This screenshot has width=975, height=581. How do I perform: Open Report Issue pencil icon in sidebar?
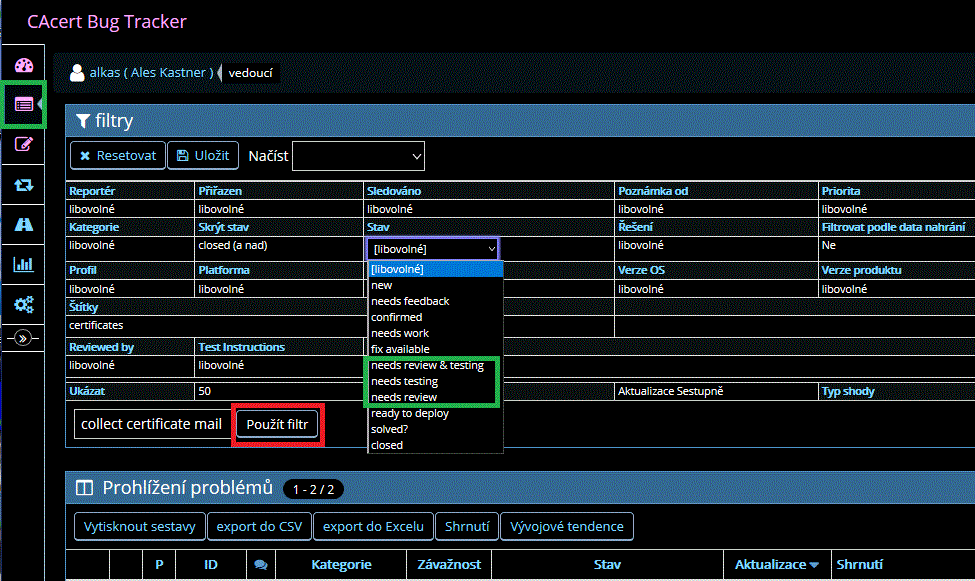tap(24, 144)
